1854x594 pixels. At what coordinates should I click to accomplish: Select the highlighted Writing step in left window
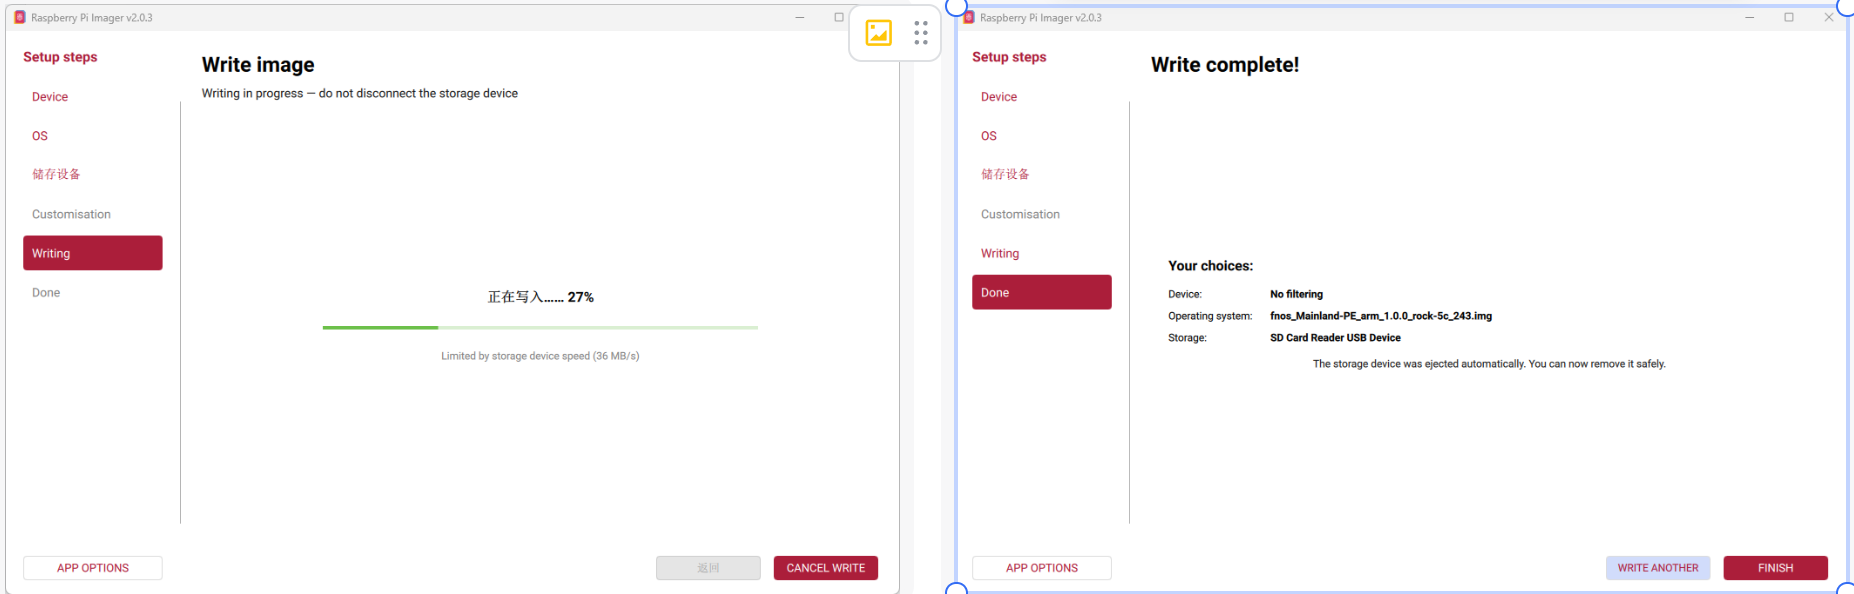coord(93,253)
